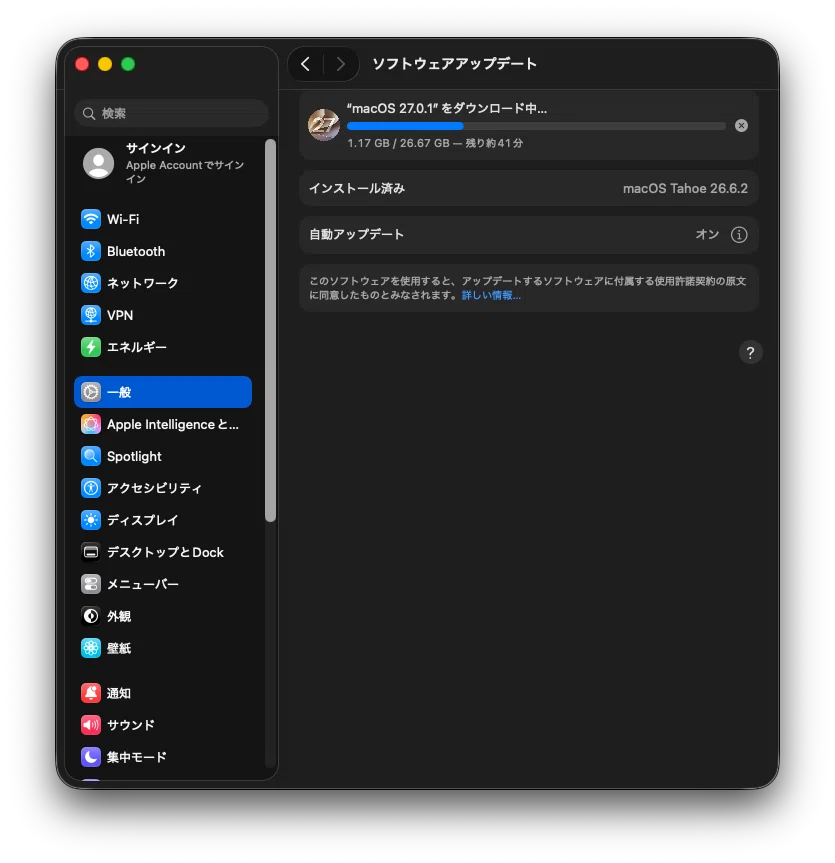Close window with red button
Screen dimensions: 835x863
click(x=82, y=64)
